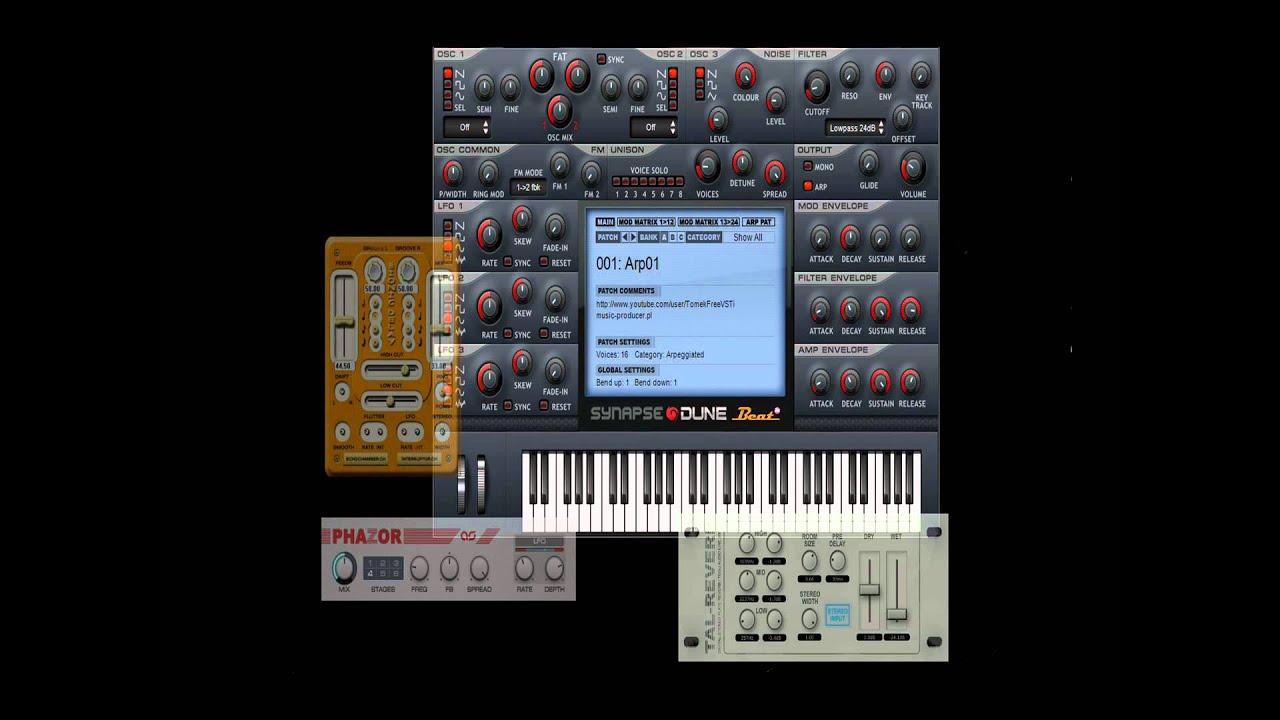Toggle the oscillator SYNC button
The image size is (1280, 720).
point(601,59)
